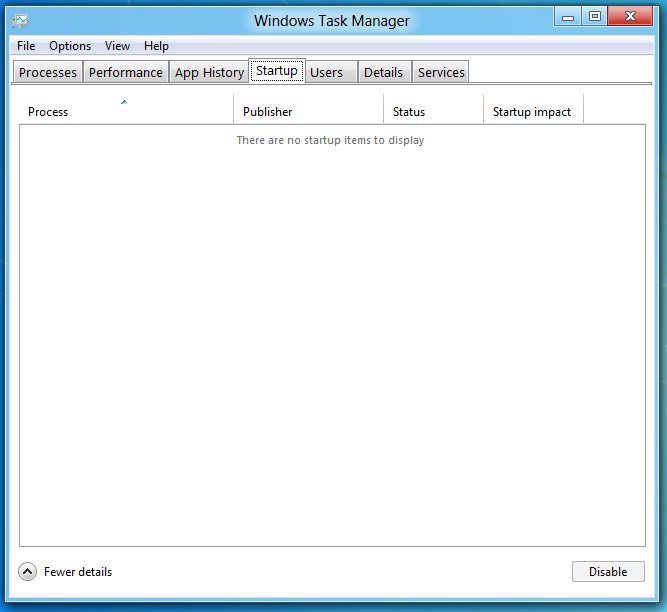Click the Task Manager title bar icon

pos(20,21)
